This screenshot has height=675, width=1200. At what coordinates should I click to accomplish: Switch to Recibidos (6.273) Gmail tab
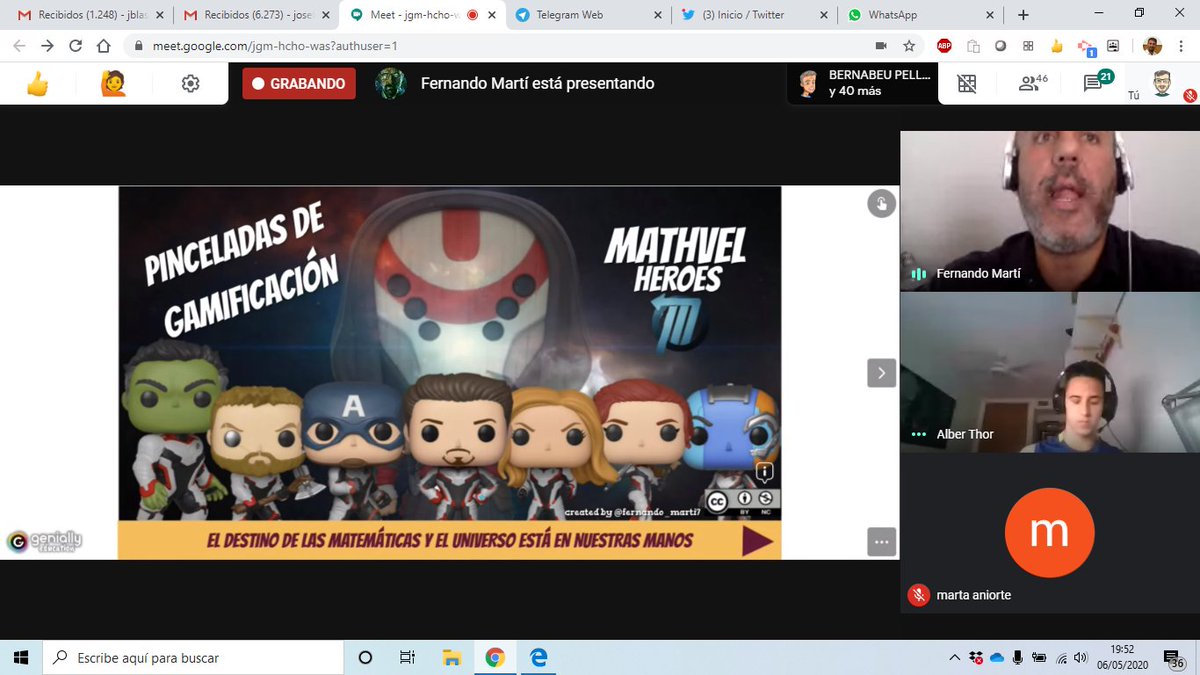(255, 15)
